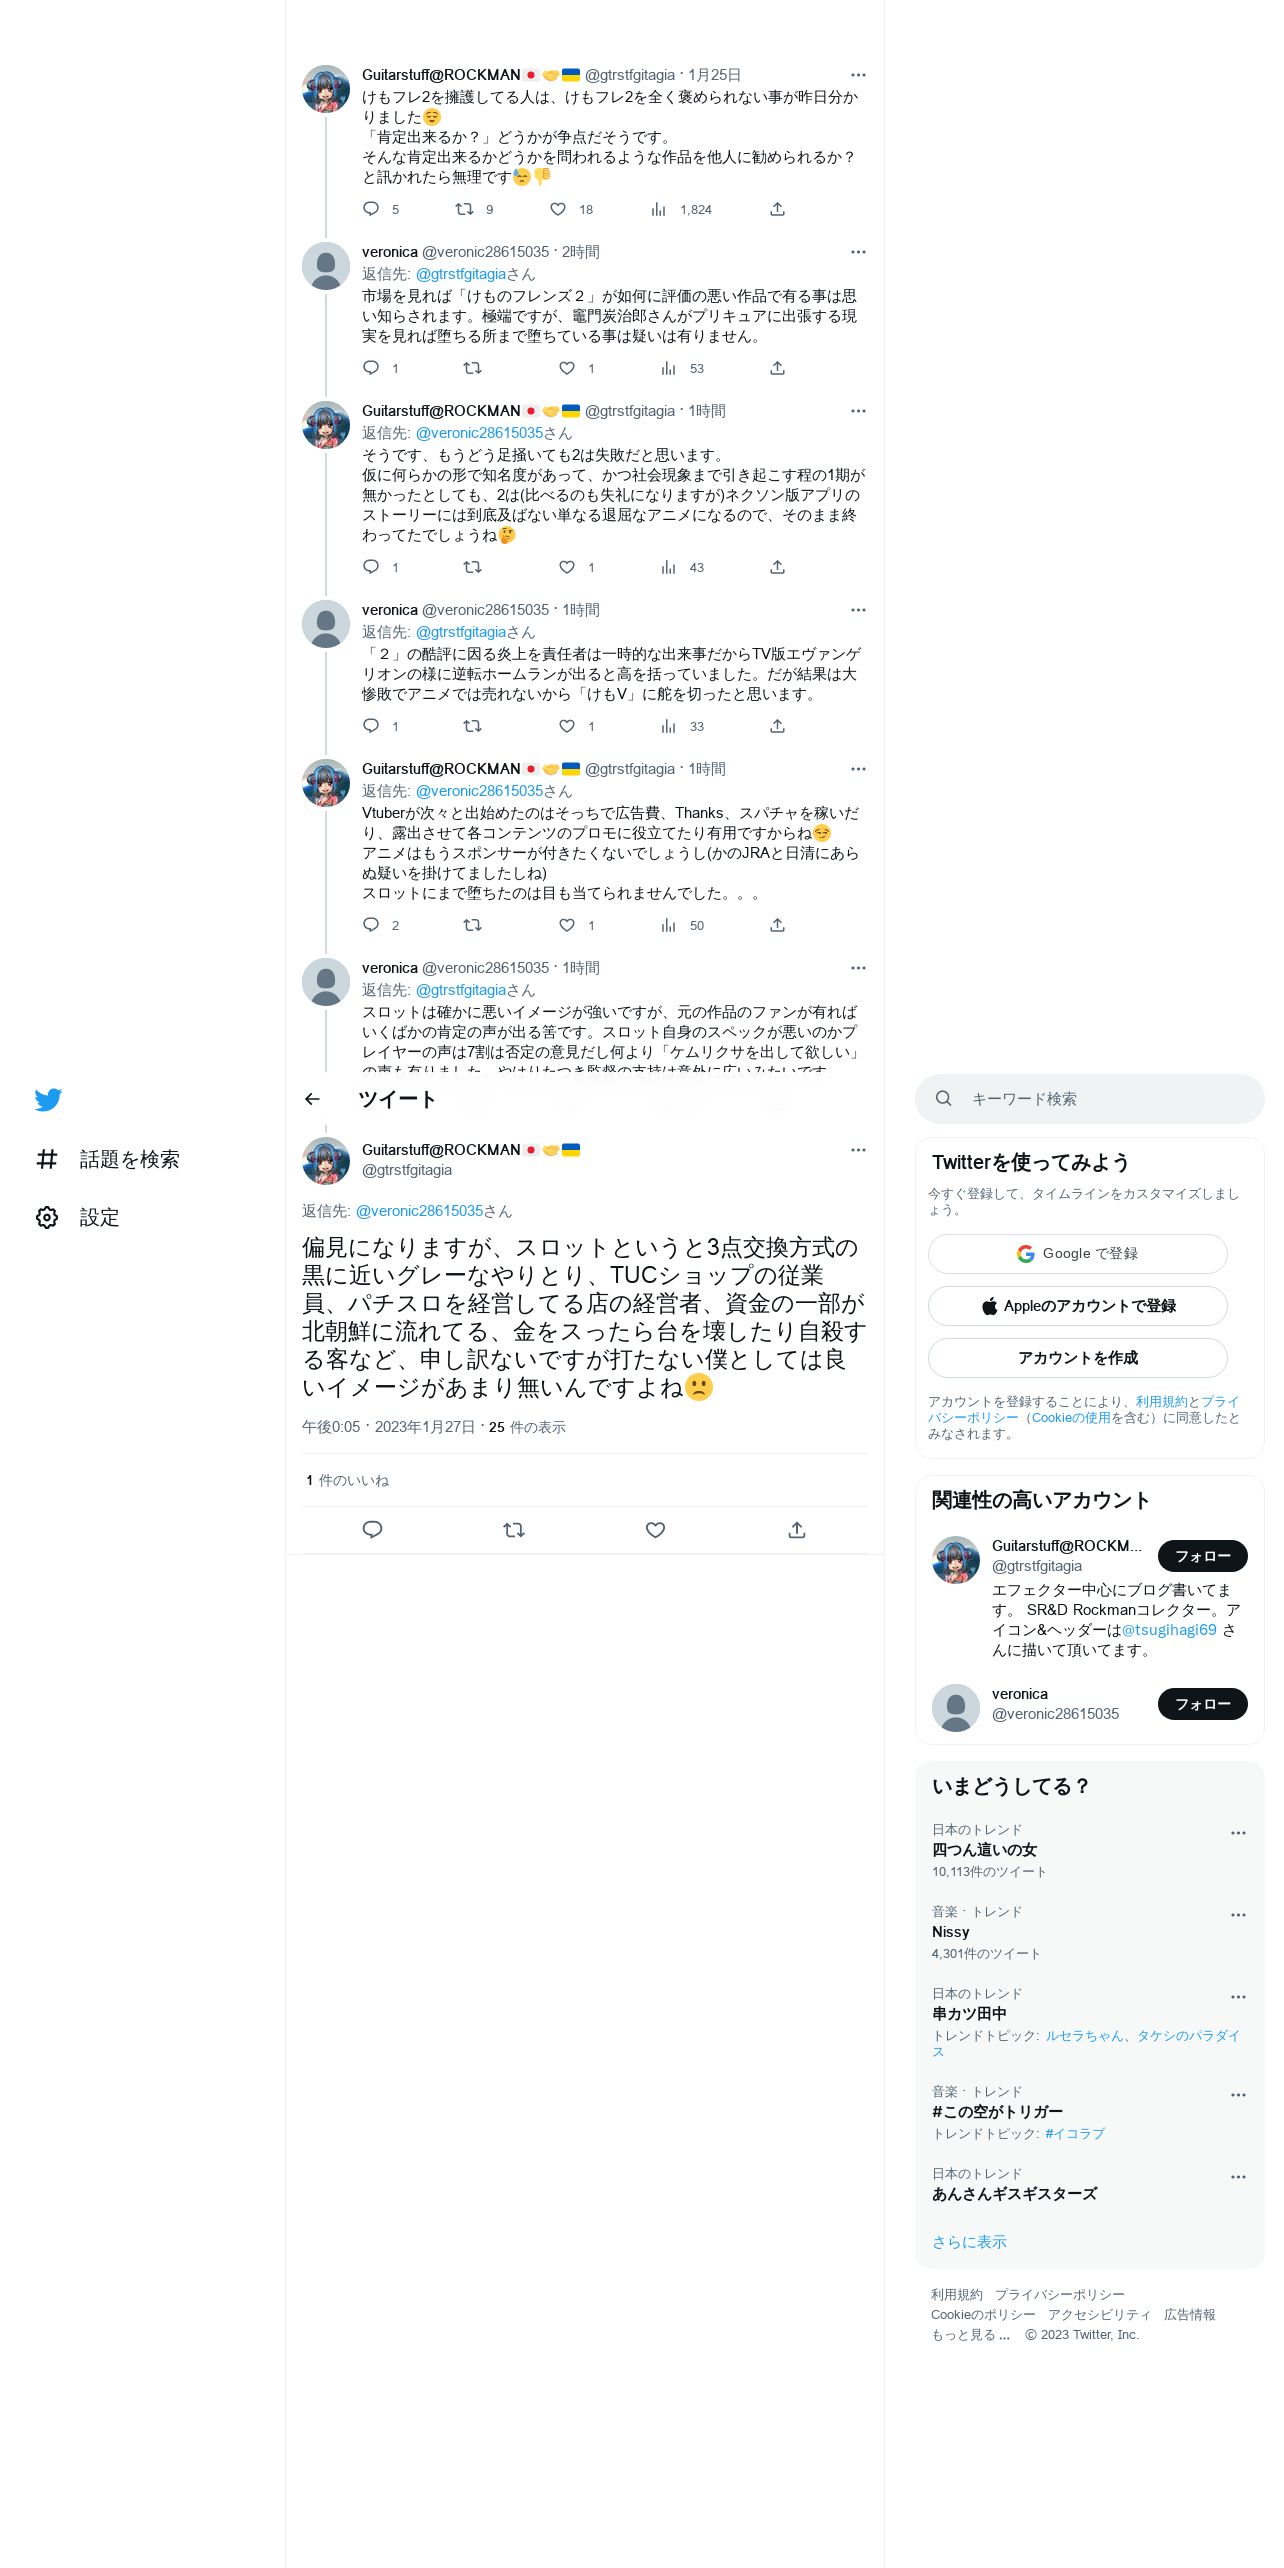Open 話題を検索 in sidebar
Viewport: 1284px width, 2568px height.
tap(108, 1159)
